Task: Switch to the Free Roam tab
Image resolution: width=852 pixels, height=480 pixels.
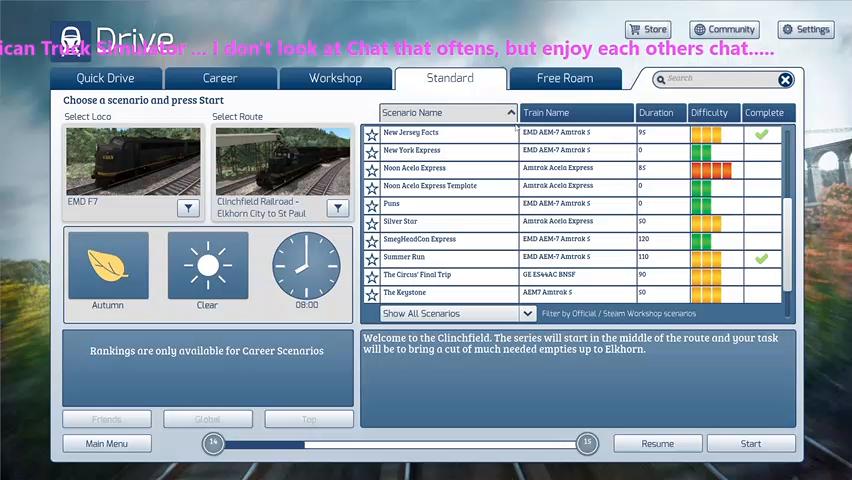Action: point(565,78)
